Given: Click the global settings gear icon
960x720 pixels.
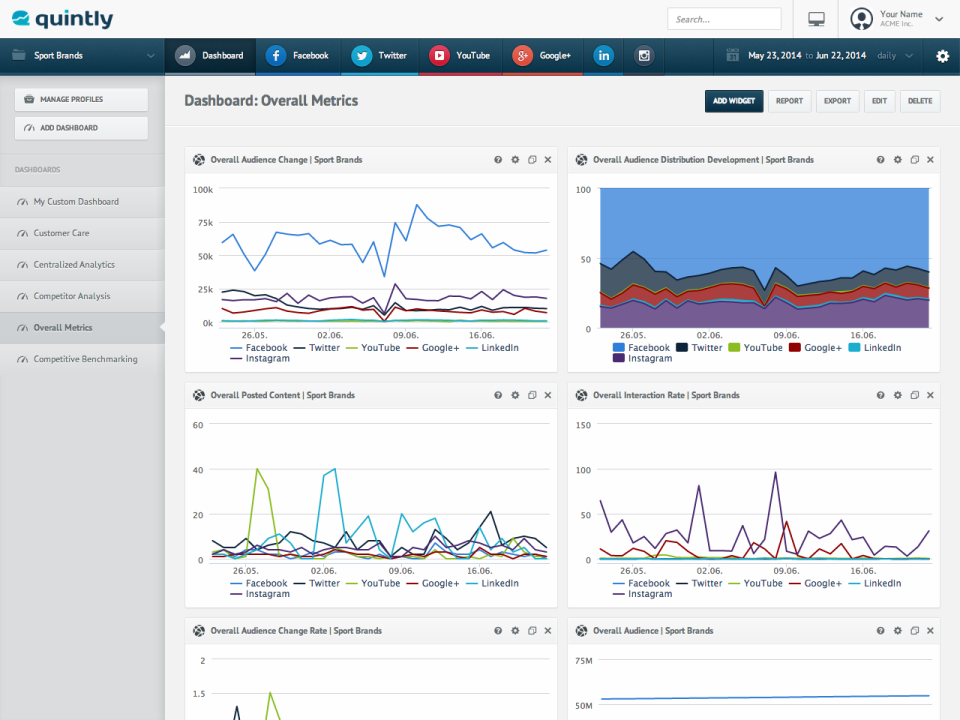Looking at the screenshot, I should (x=942, y=56).
